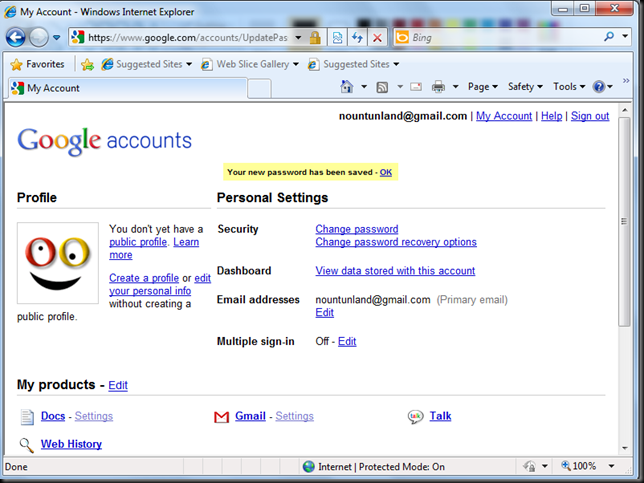The image size is (644, 483).
Task: Open Docs Settings link
Action: [x=94, y=416]
